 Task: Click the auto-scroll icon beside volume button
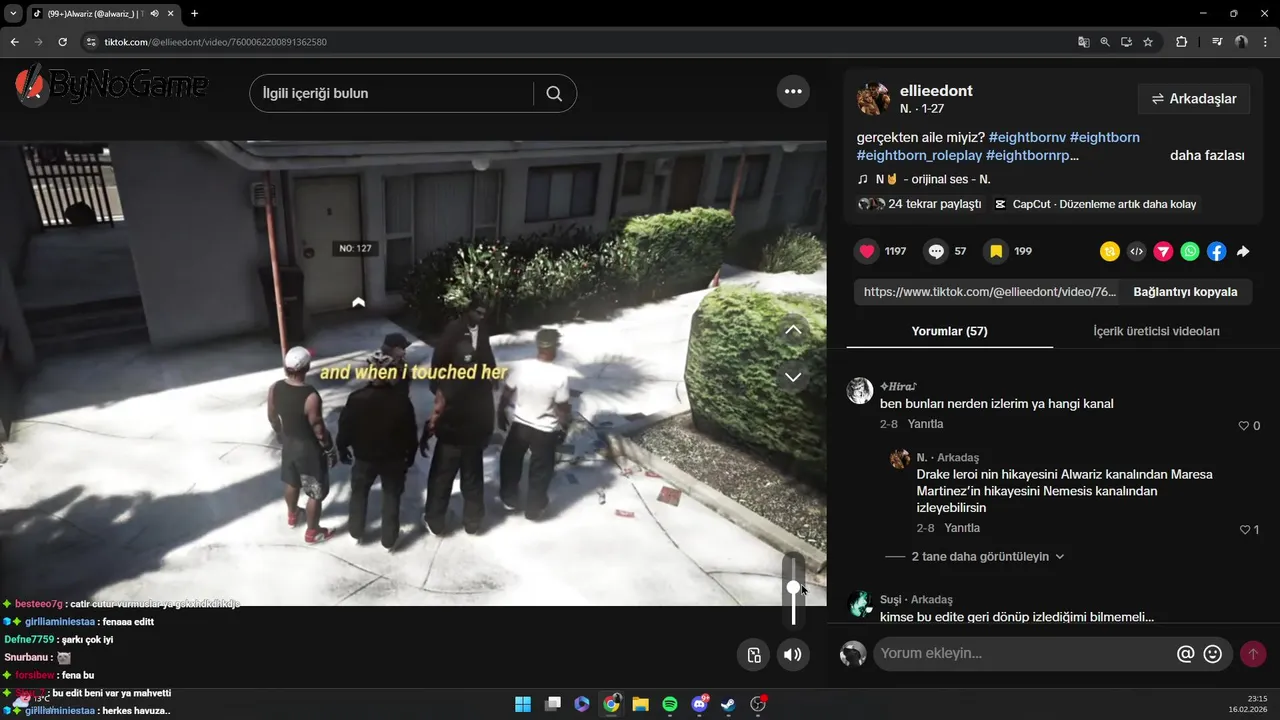coord(754,655)
